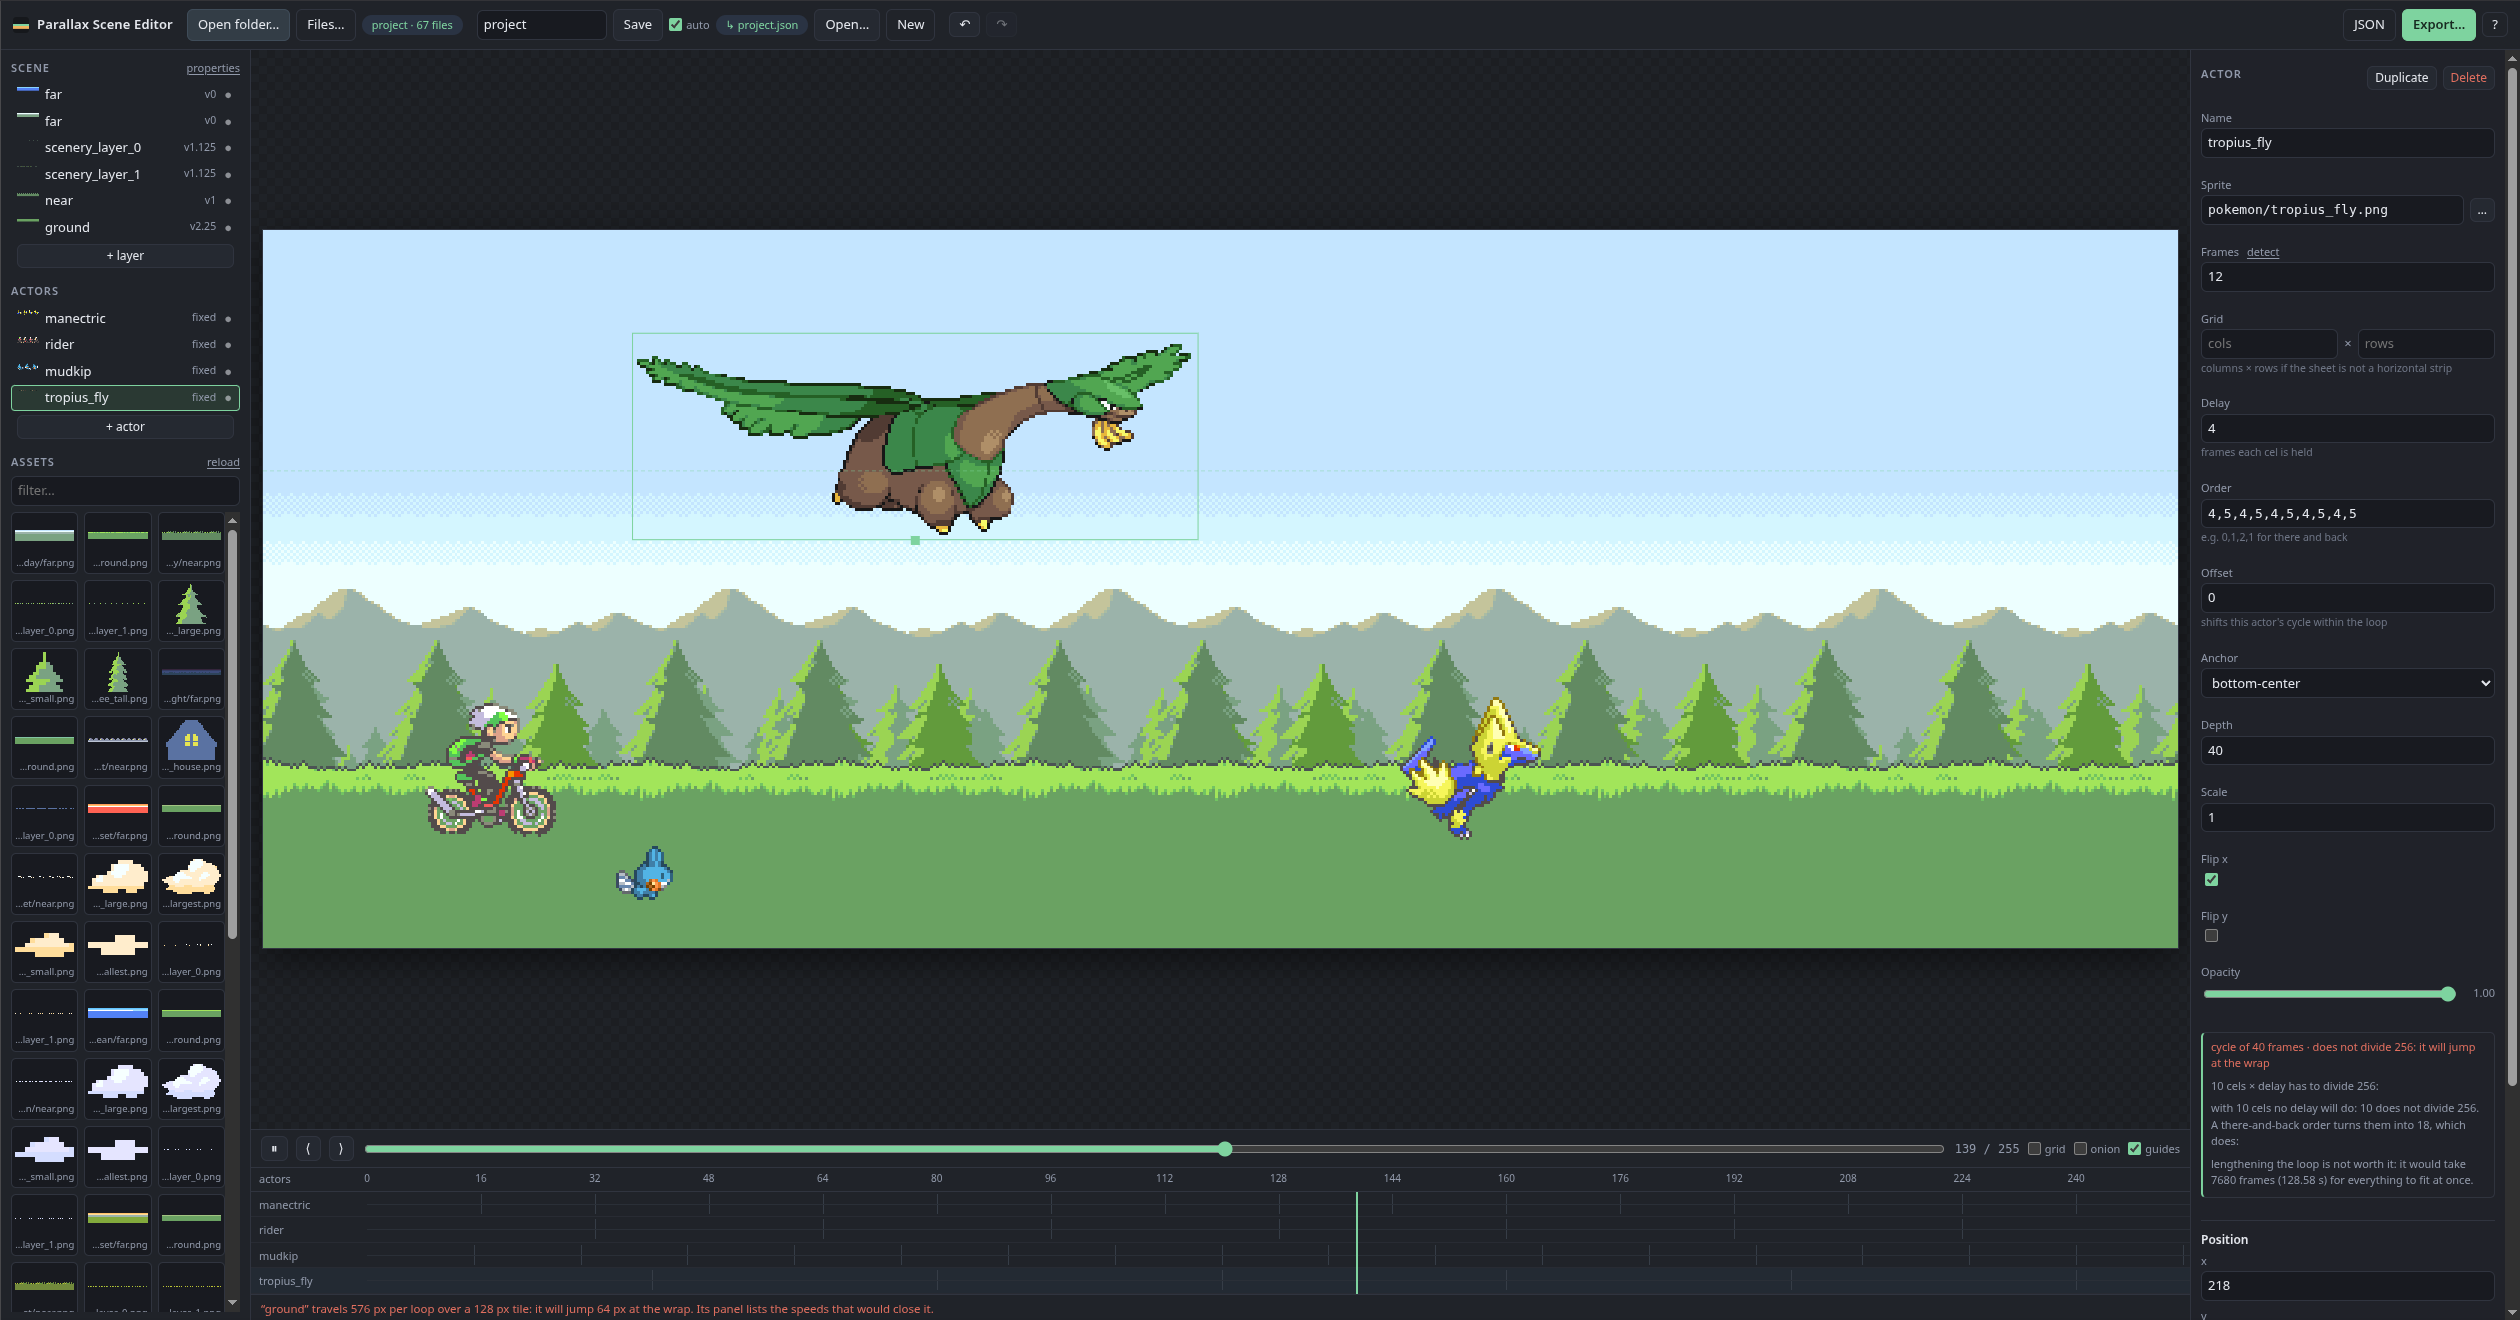The image size is (2520, 1320).
Task: Click the tropius_fly timeline track row
Action: [1220, 1282]
